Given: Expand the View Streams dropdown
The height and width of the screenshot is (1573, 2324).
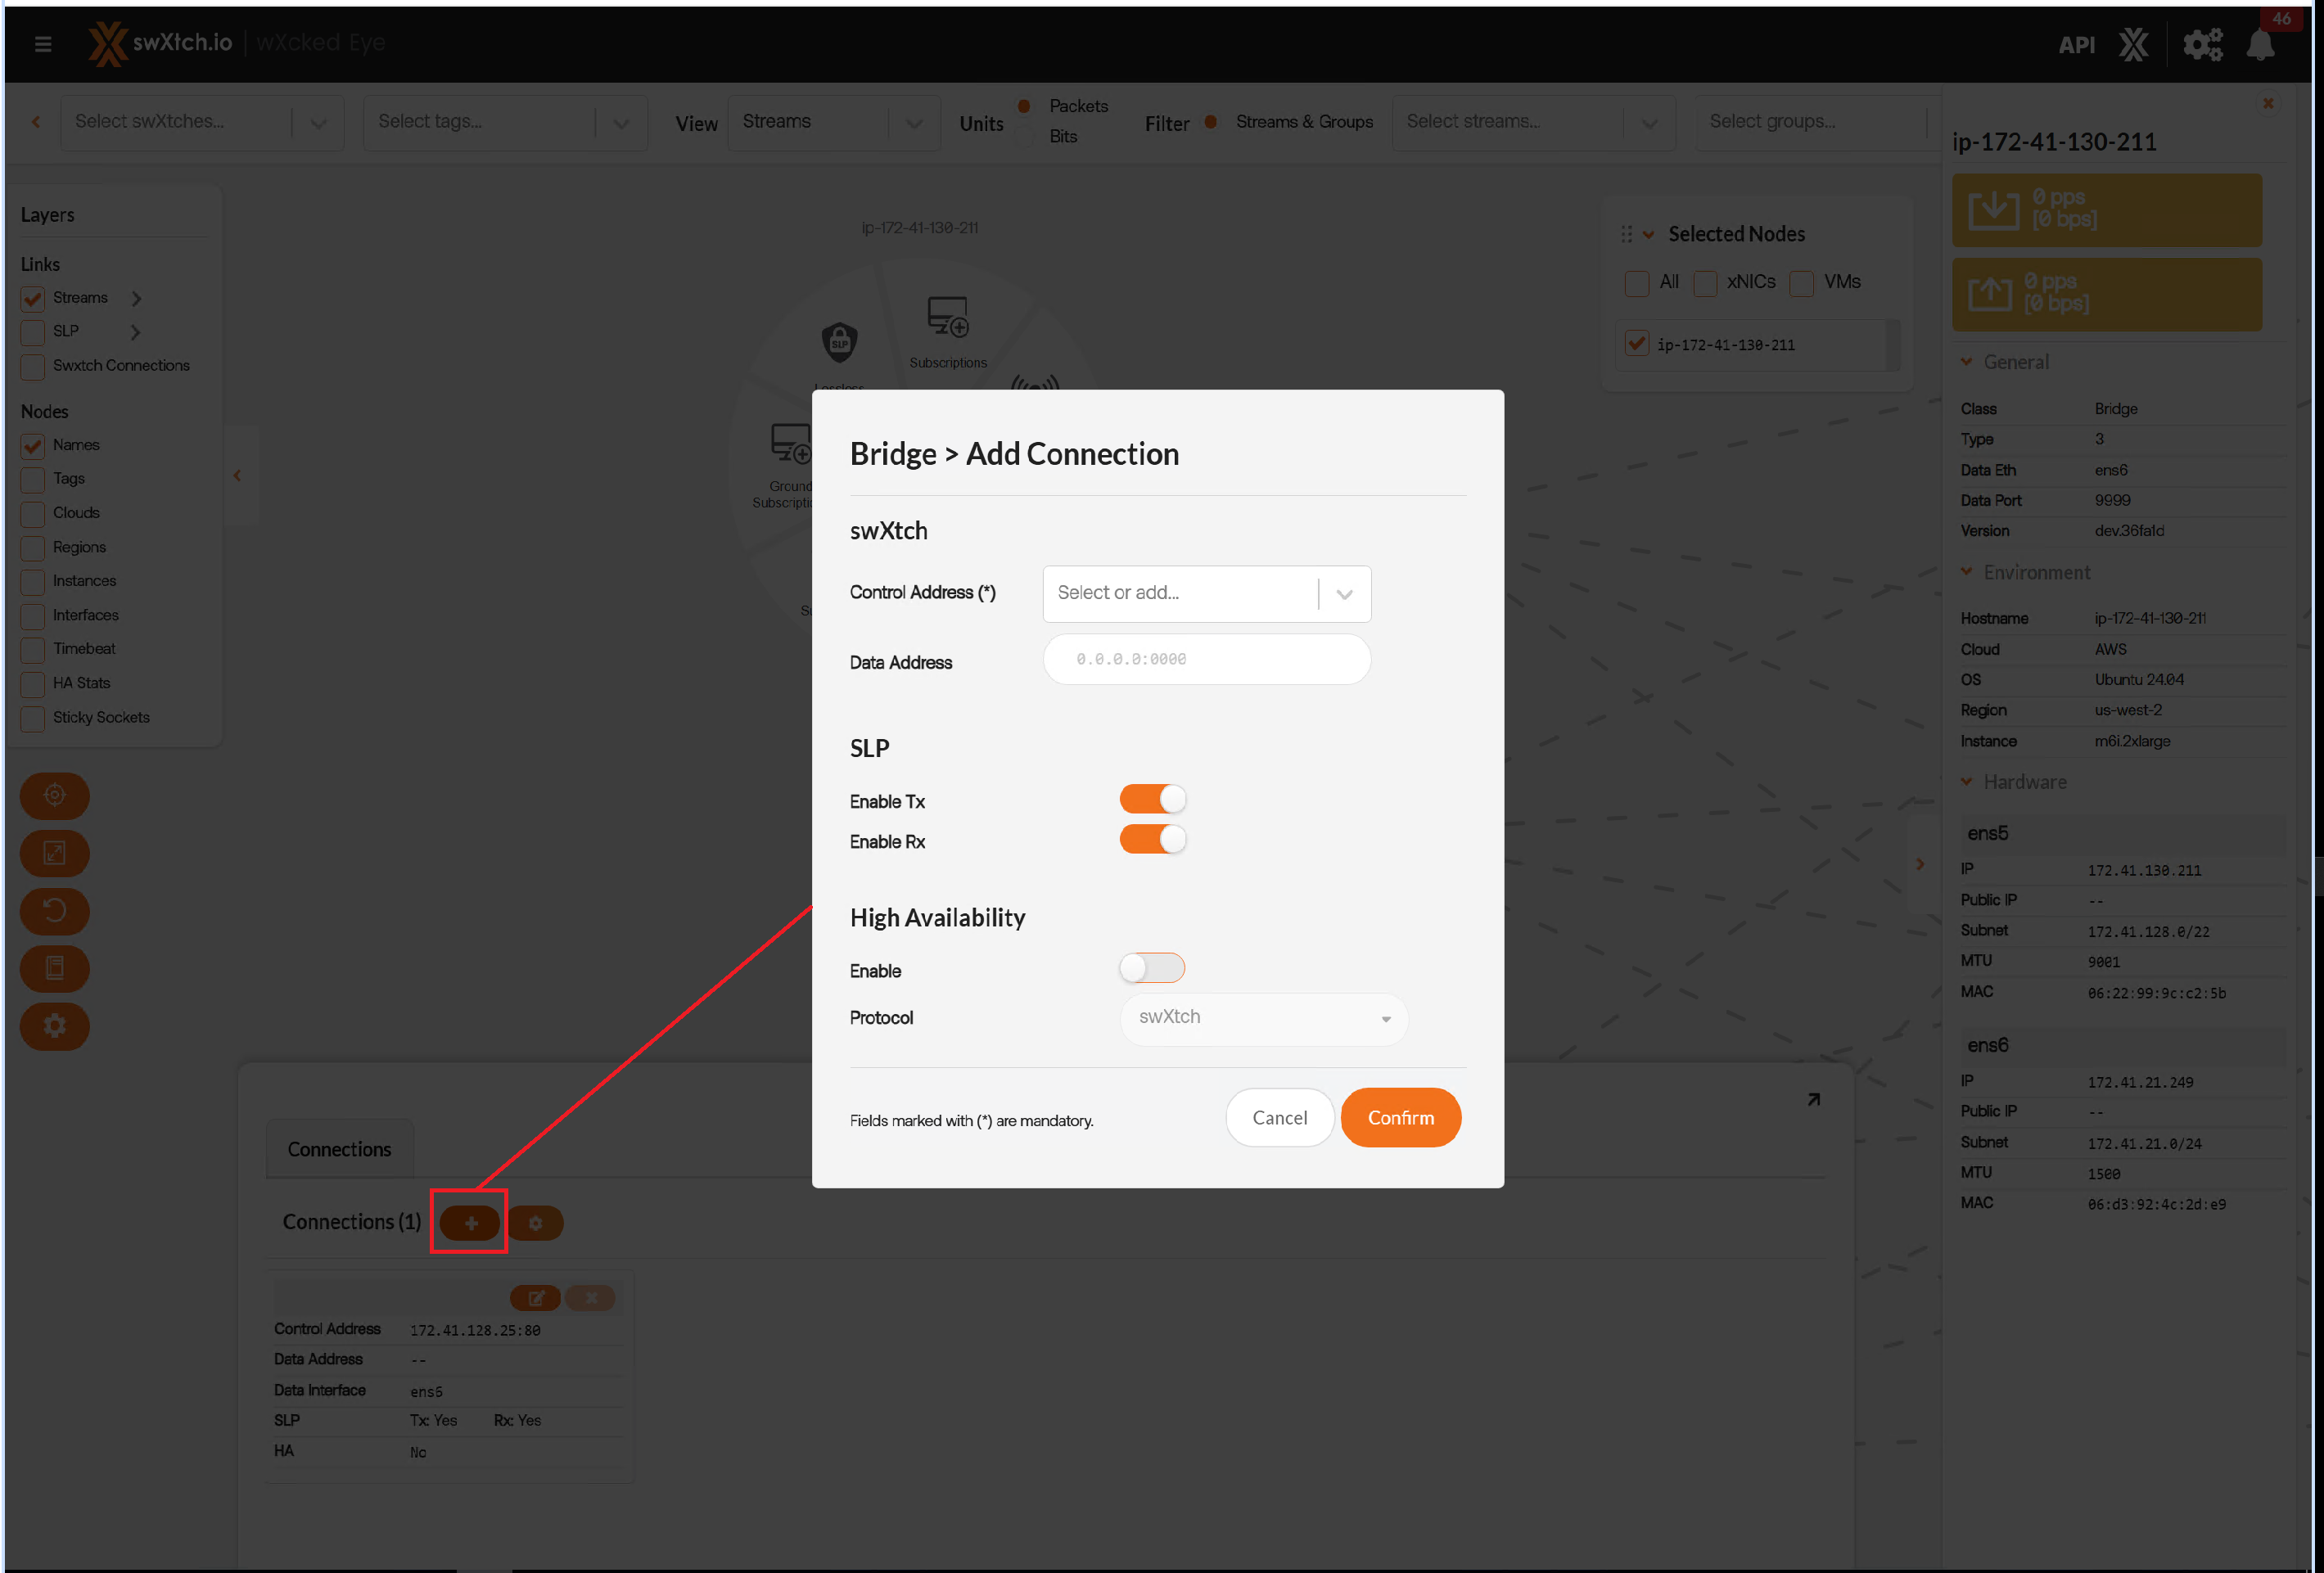Looking at the screenshot, I should 913,123.
